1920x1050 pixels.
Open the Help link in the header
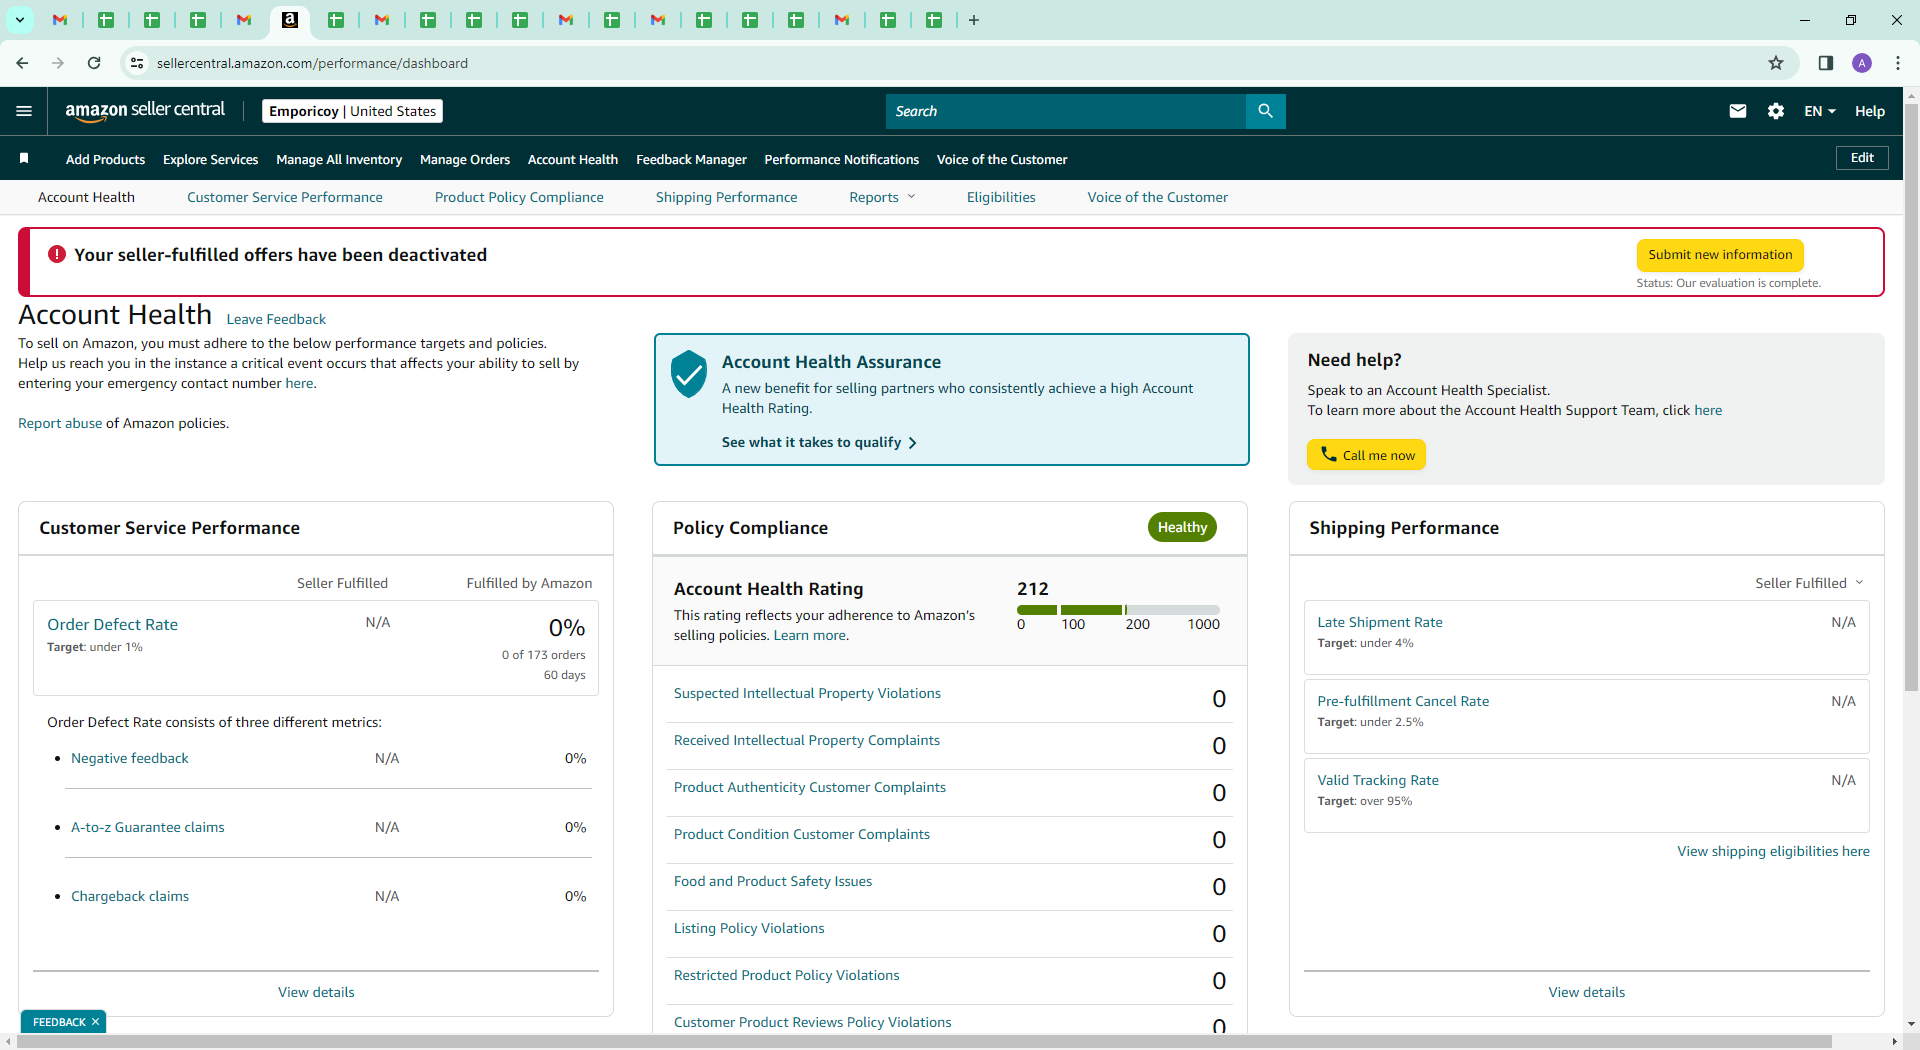click(1870, 111)
